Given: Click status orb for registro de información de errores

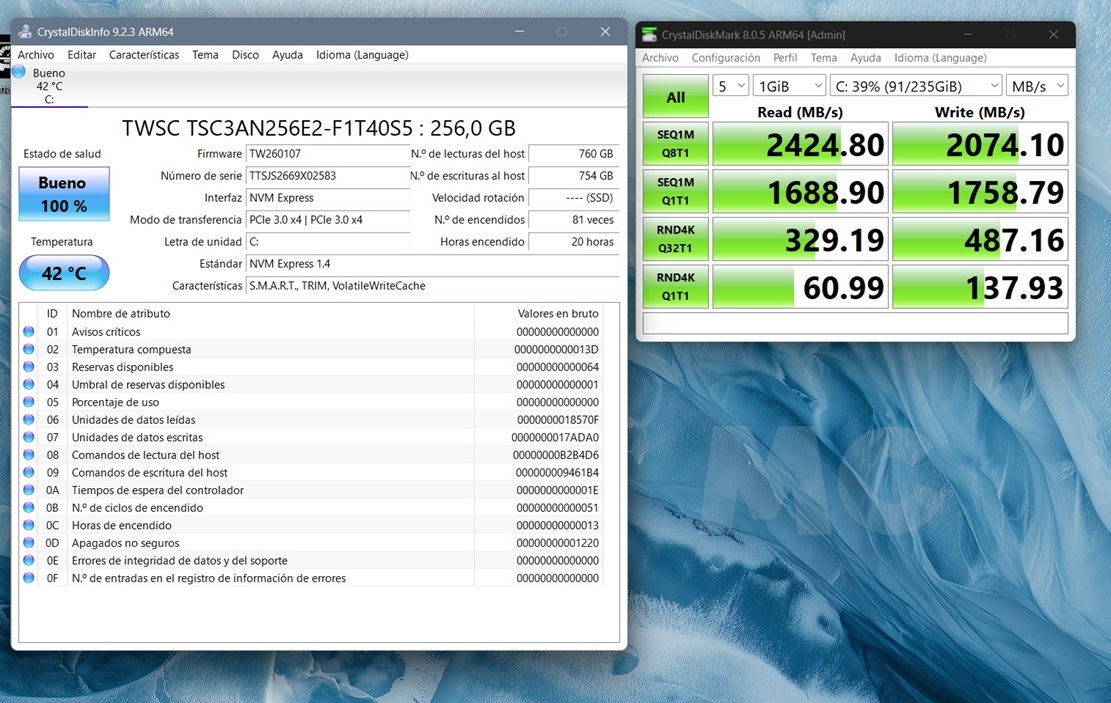Looking at the screenshot, I should [x=28, y=578].
